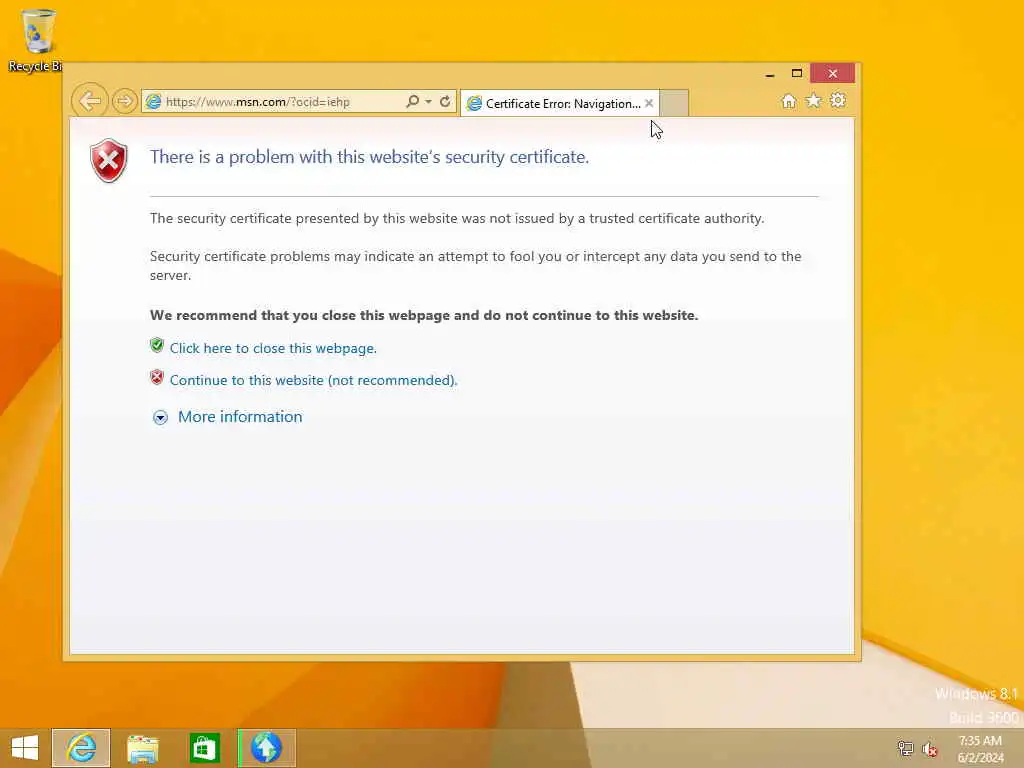Click the page icon in address bar

tap(153, 102)
